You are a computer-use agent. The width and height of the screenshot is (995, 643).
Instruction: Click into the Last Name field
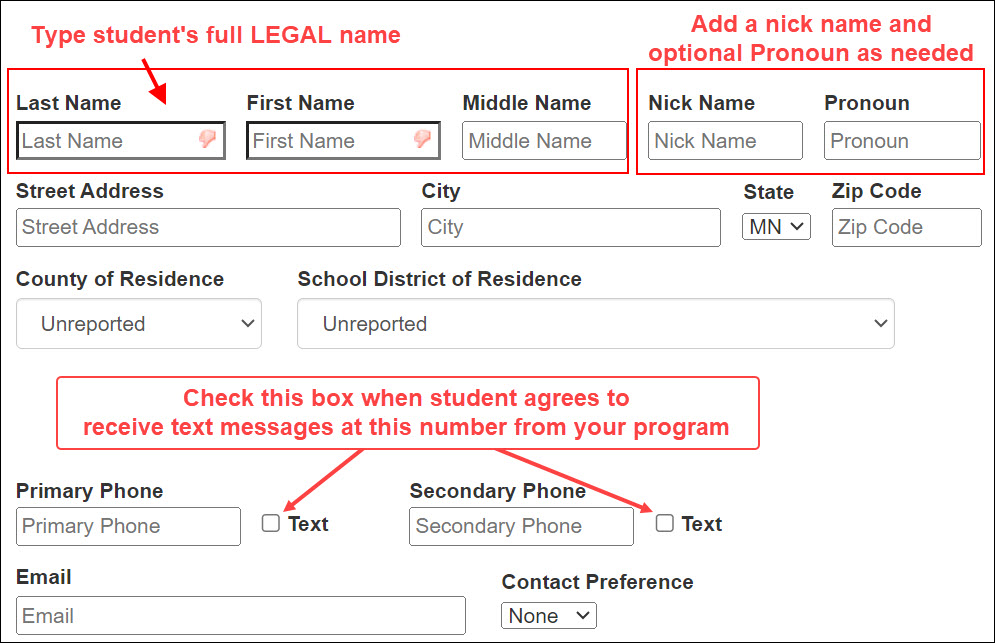105,141
